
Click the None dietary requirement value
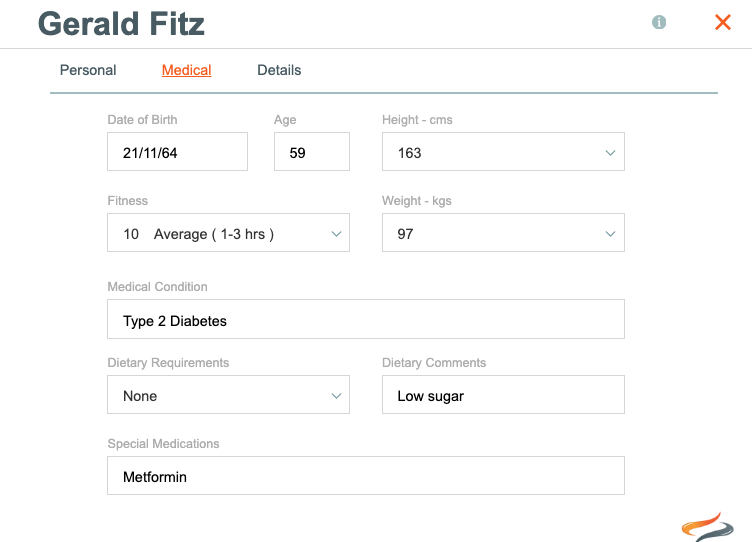click(x=140, y=396)
